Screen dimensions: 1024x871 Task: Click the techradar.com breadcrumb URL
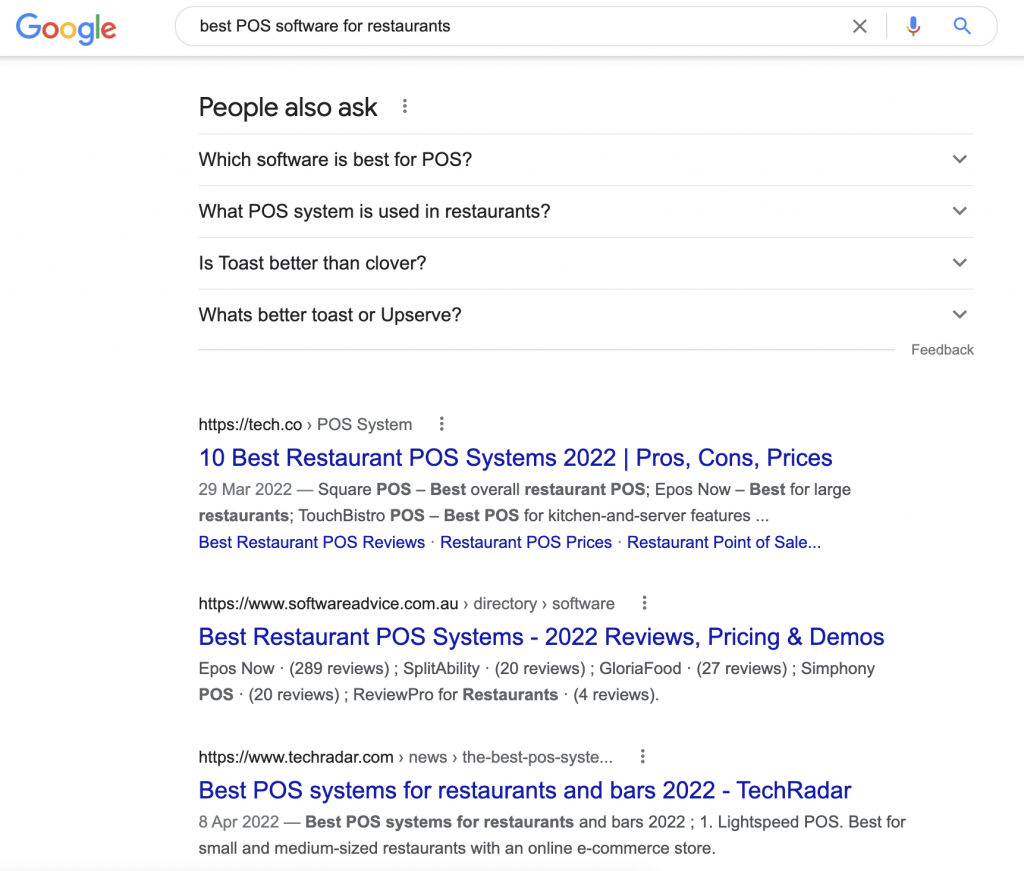[x=406, y=757]
